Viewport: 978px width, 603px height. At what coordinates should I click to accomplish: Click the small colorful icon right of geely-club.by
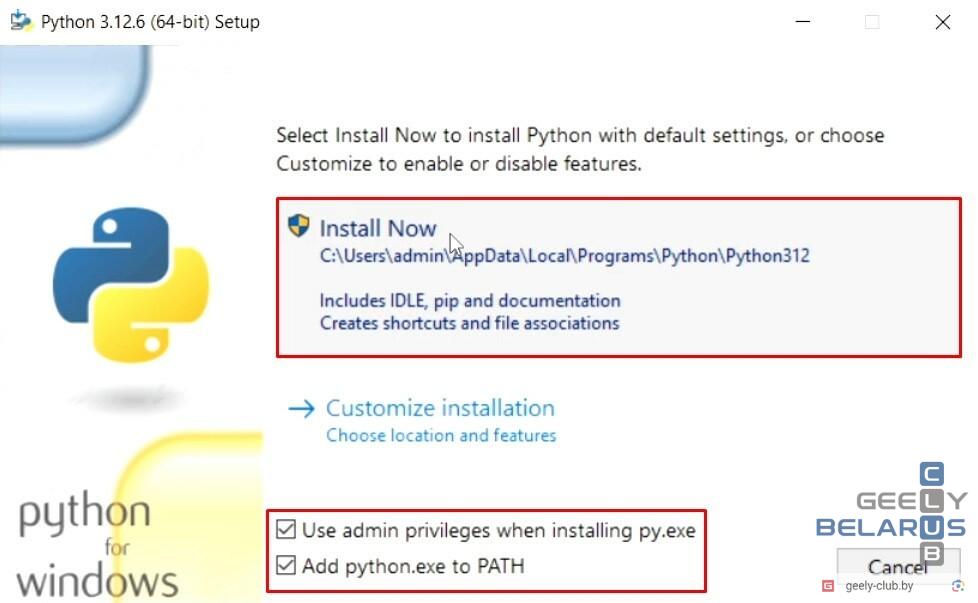[x=958, y=586]
